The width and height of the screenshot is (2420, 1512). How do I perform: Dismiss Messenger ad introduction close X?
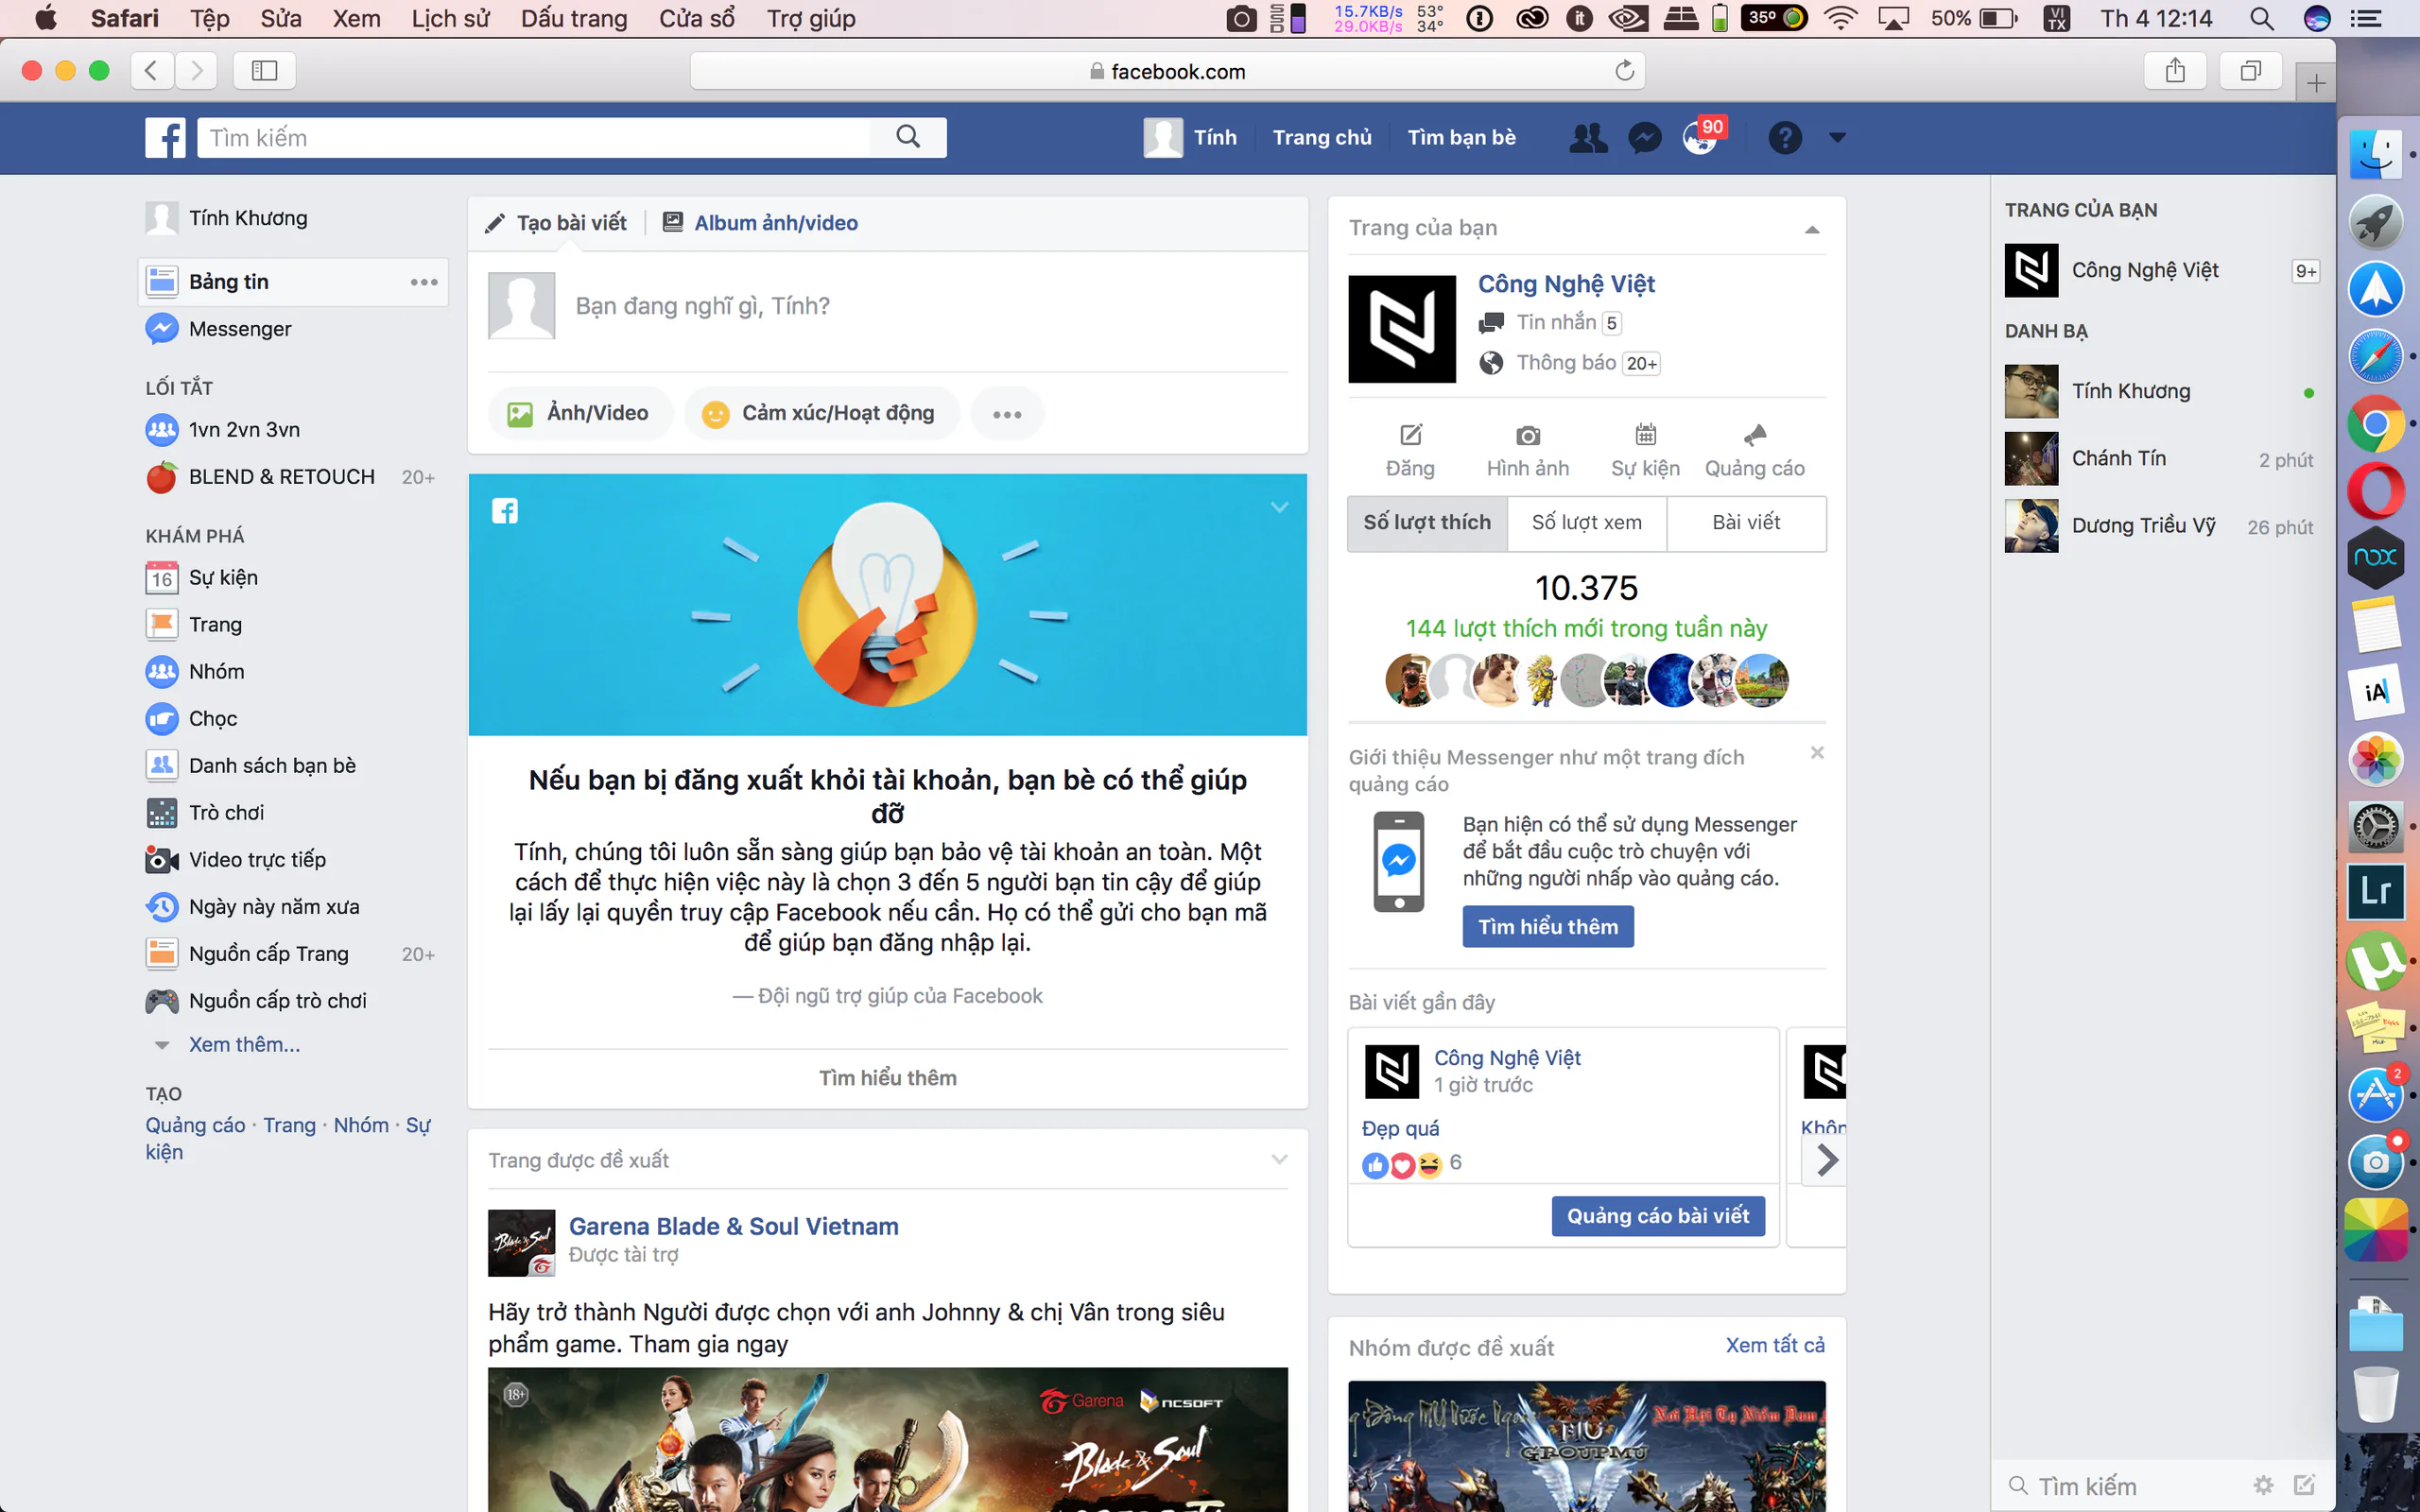point(1817,753)
